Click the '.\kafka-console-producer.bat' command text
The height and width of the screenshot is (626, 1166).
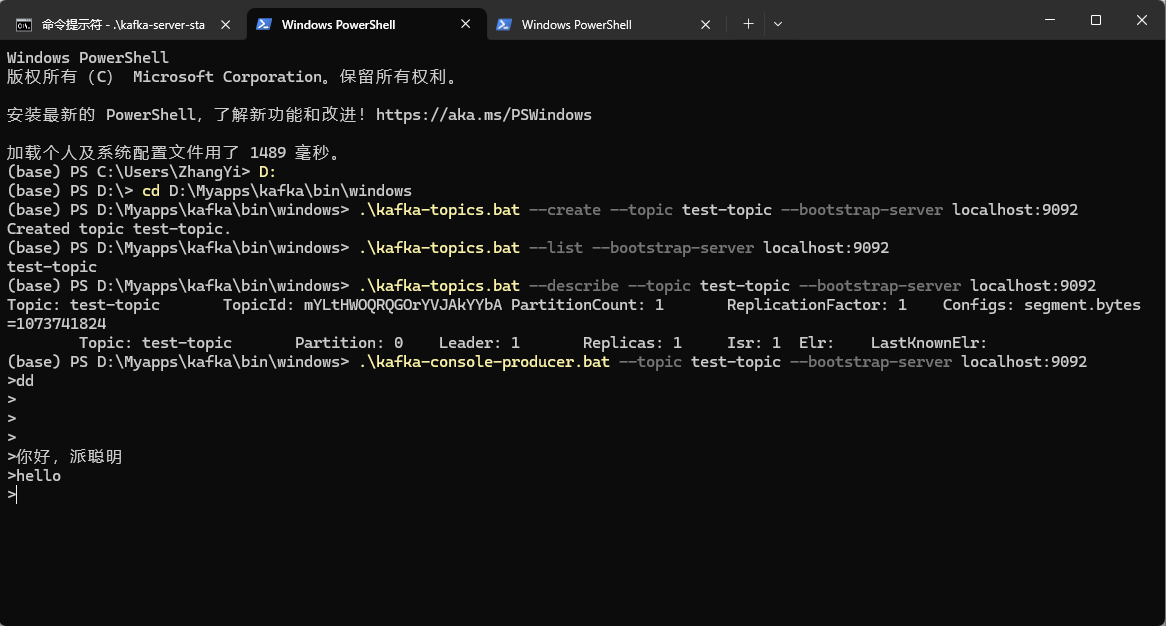click(484, 362)
